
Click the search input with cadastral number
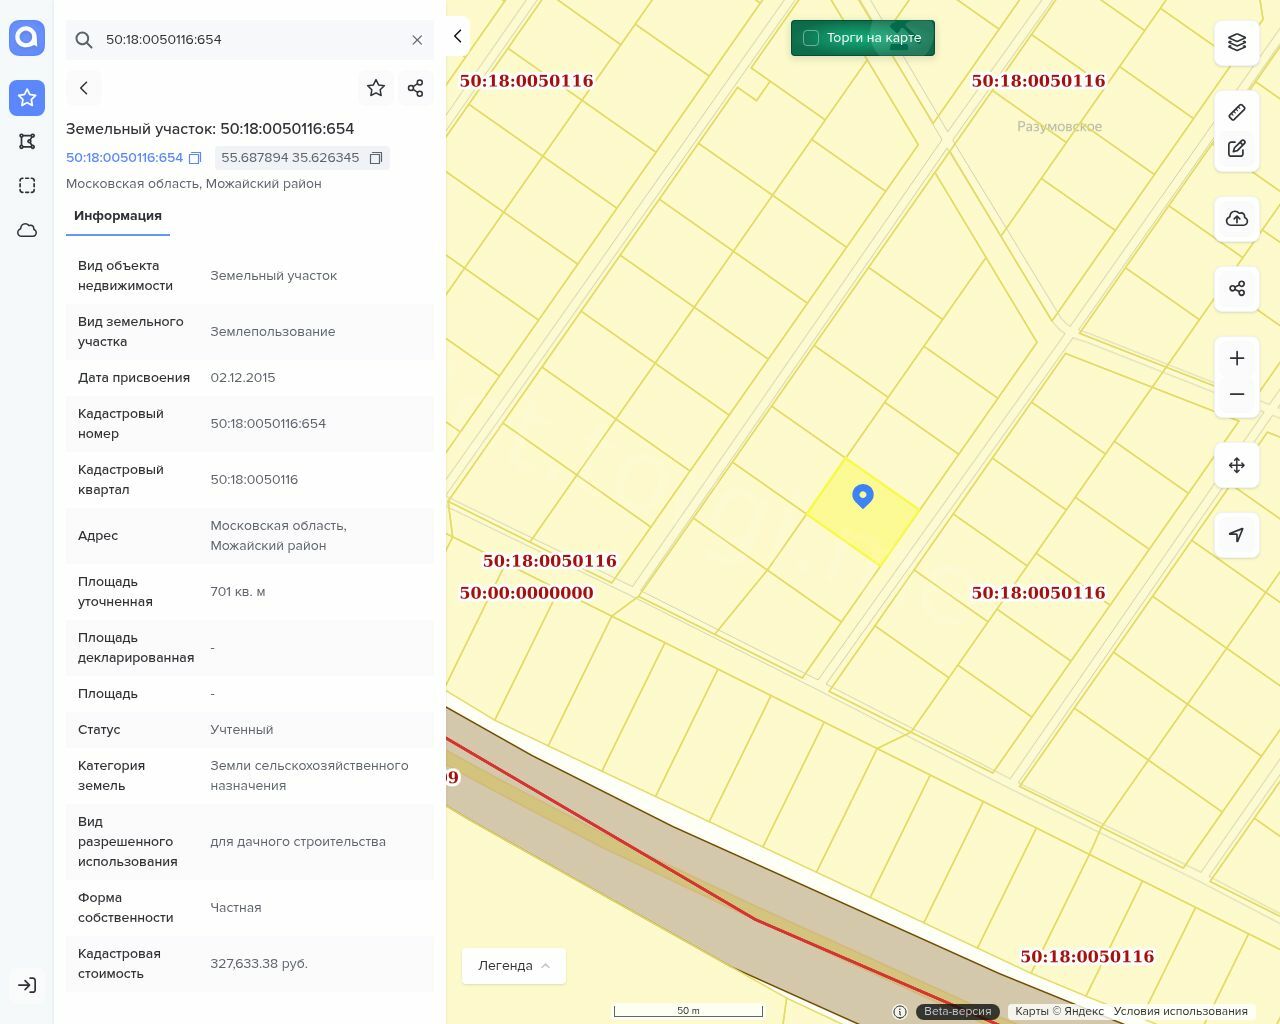point(250,40)
